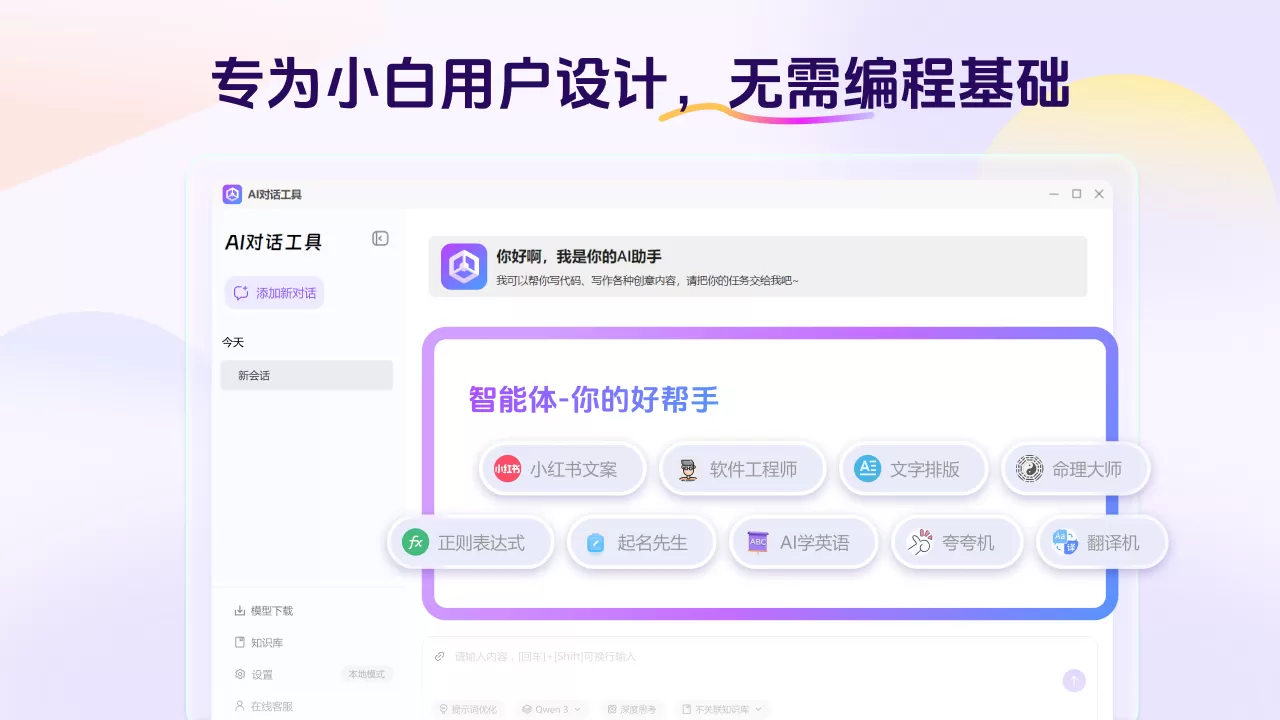Click the 翻译机 translate icon
This screenshot has width=1280, height=720.
tap(1065, 542)
